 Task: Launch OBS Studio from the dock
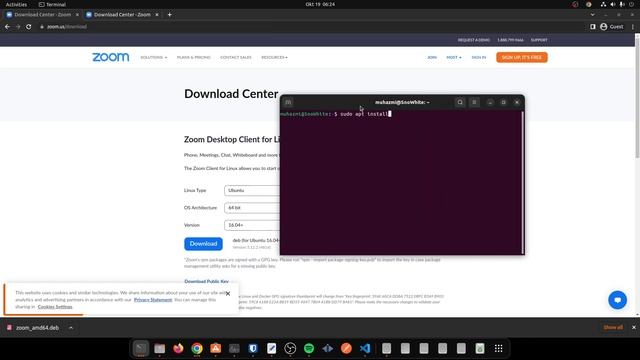click(x=290, y=348)
